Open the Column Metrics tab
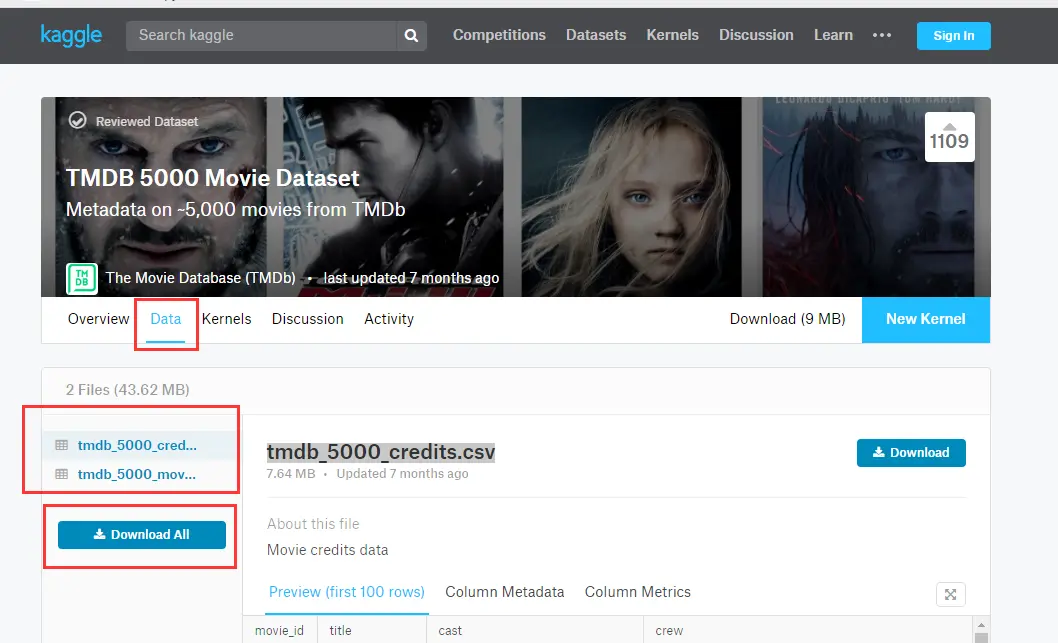1058x643 pixels. point(638,592)
